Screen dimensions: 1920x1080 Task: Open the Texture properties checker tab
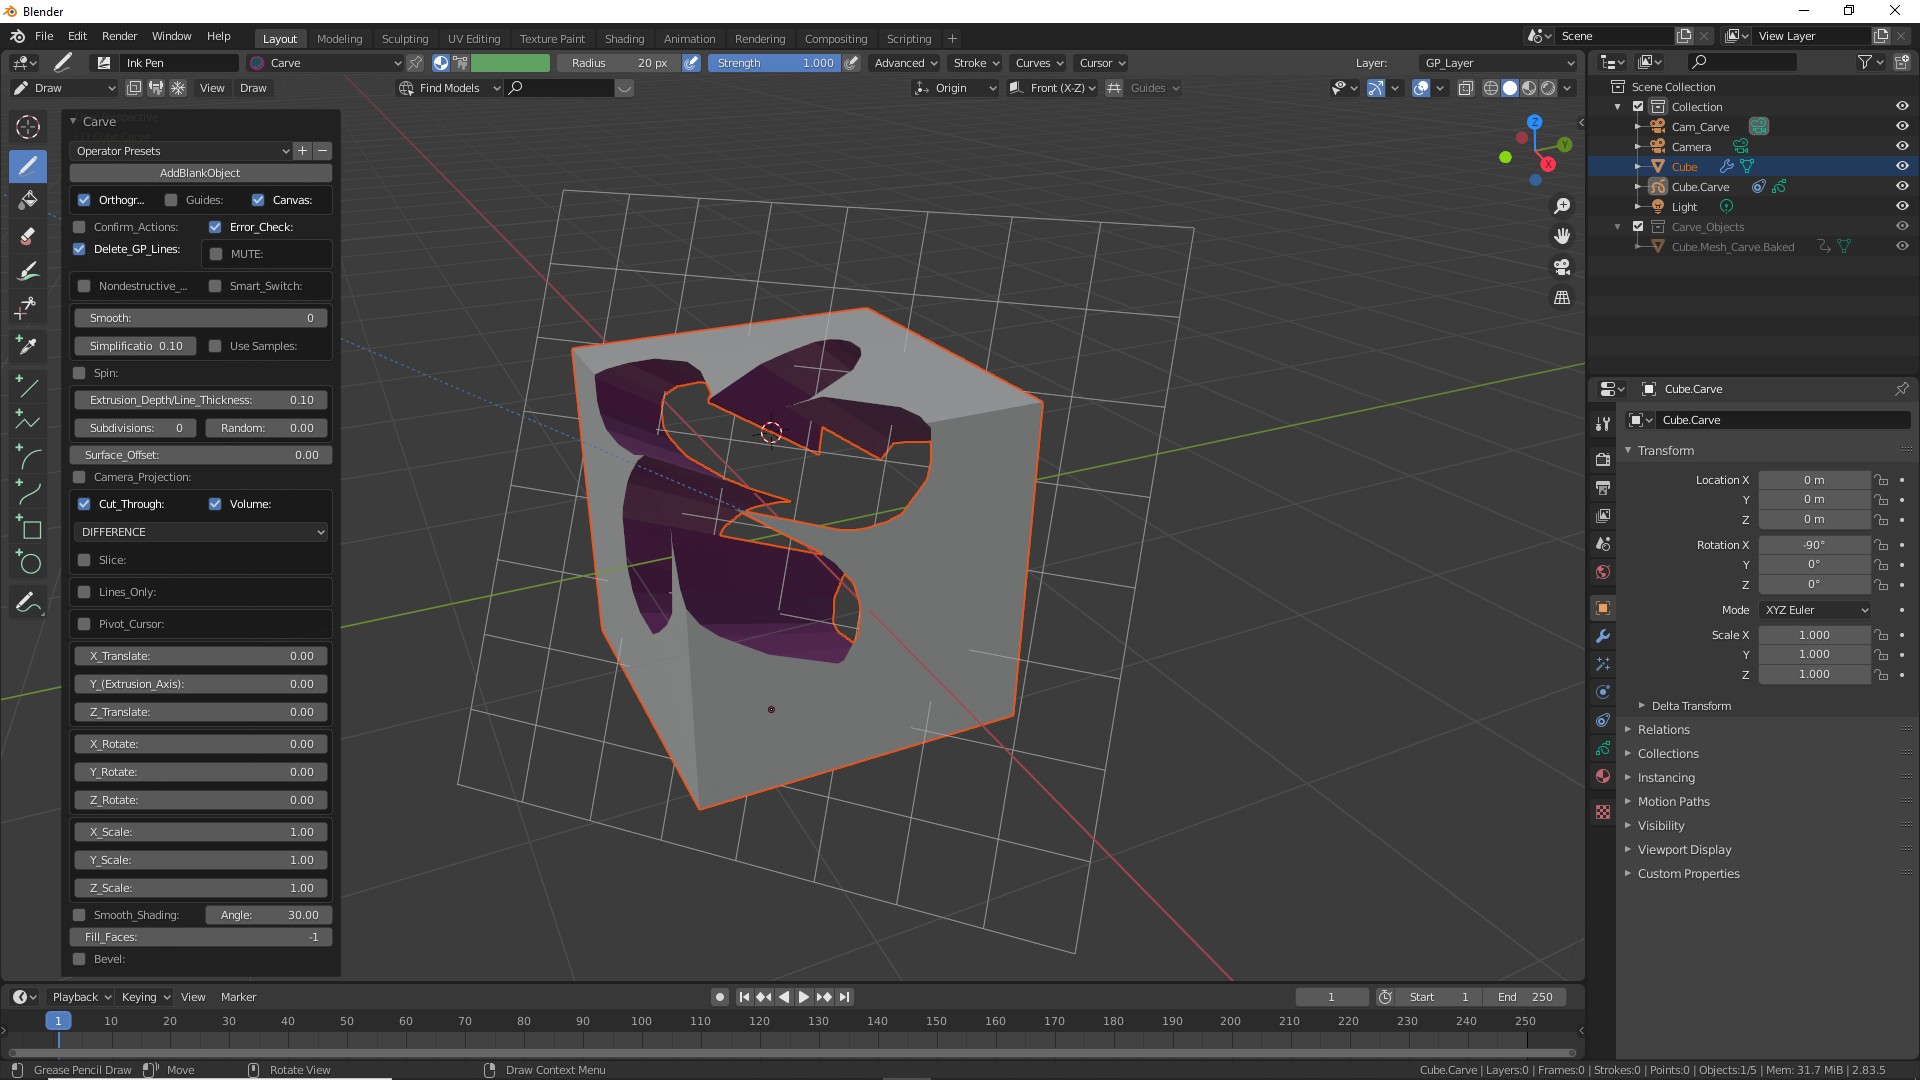pos(1603,812)
